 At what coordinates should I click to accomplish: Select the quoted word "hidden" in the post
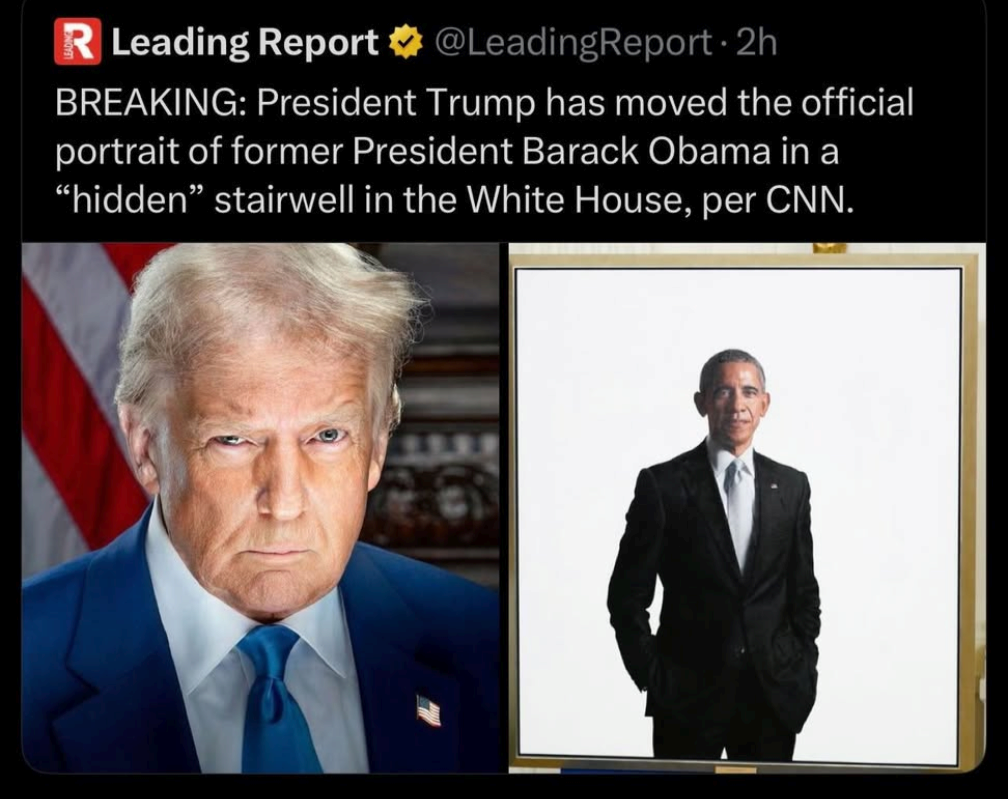click(129, 201)
